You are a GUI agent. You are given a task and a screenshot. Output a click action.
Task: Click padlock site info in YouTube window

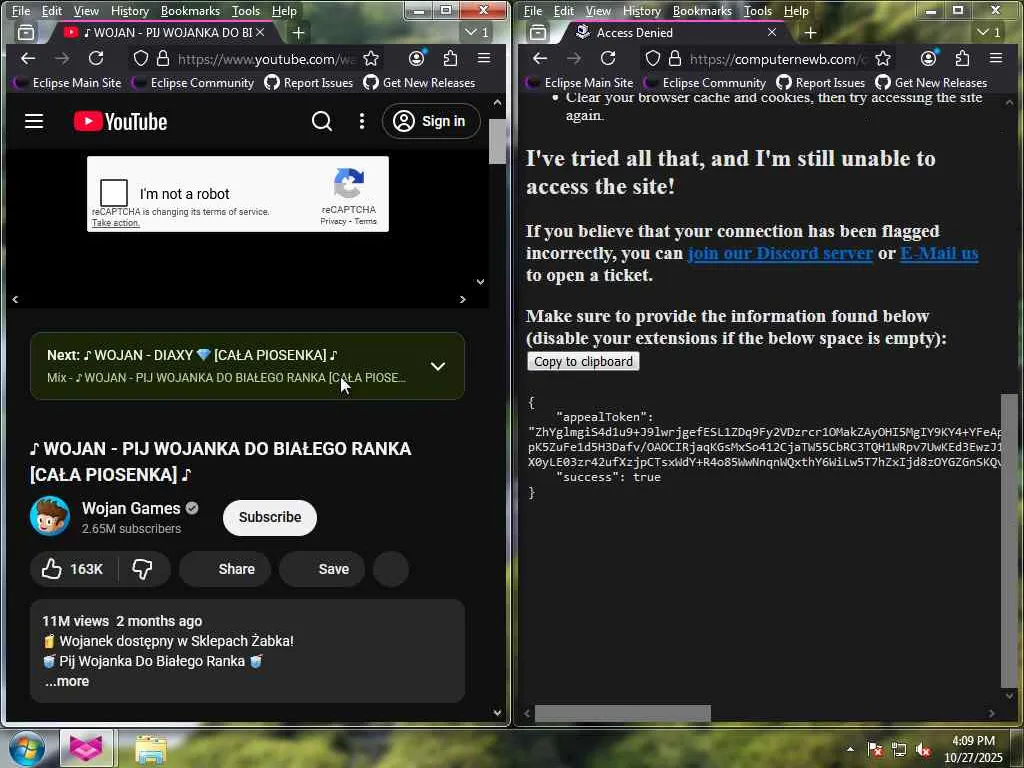[x=163, y=59]
